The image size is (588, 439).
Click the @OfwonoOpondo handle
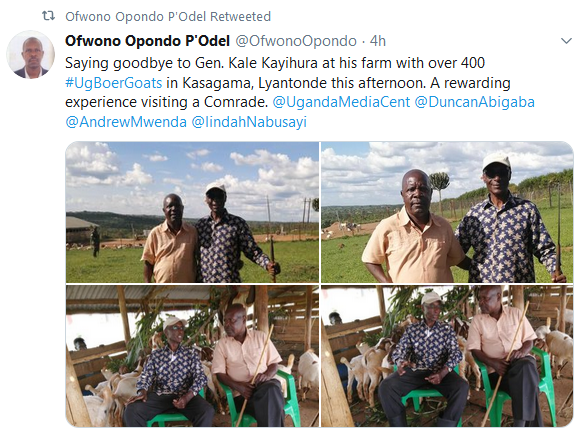[x=296, y=41]
